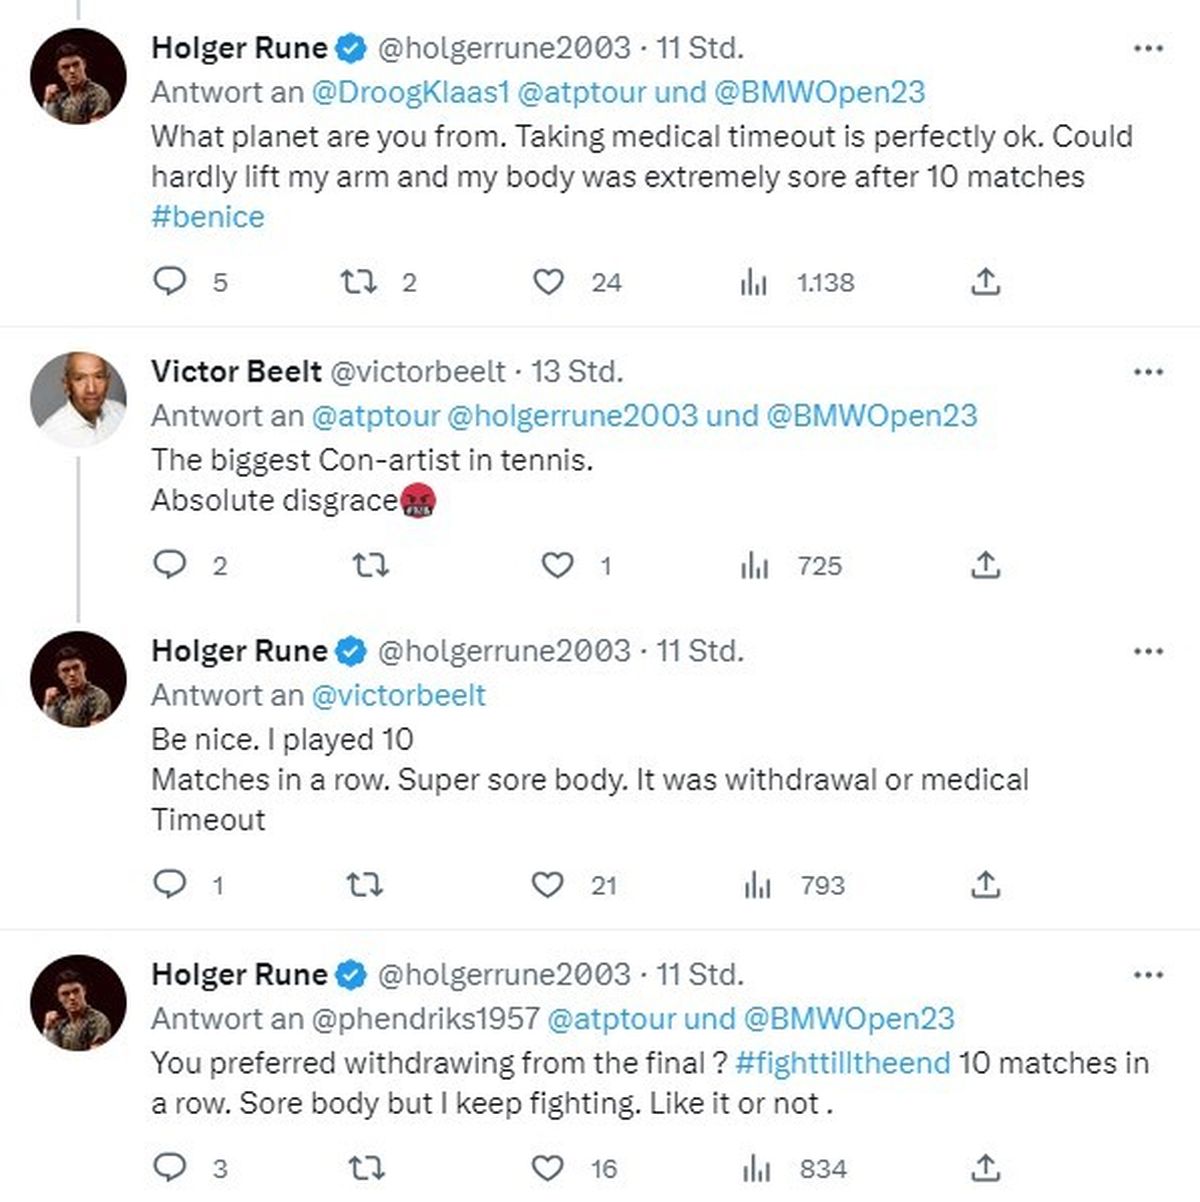Retweet the 'What planet are you from' tweet
The height and width of the screenshot is (1202, 1200).
click(358, 282)
